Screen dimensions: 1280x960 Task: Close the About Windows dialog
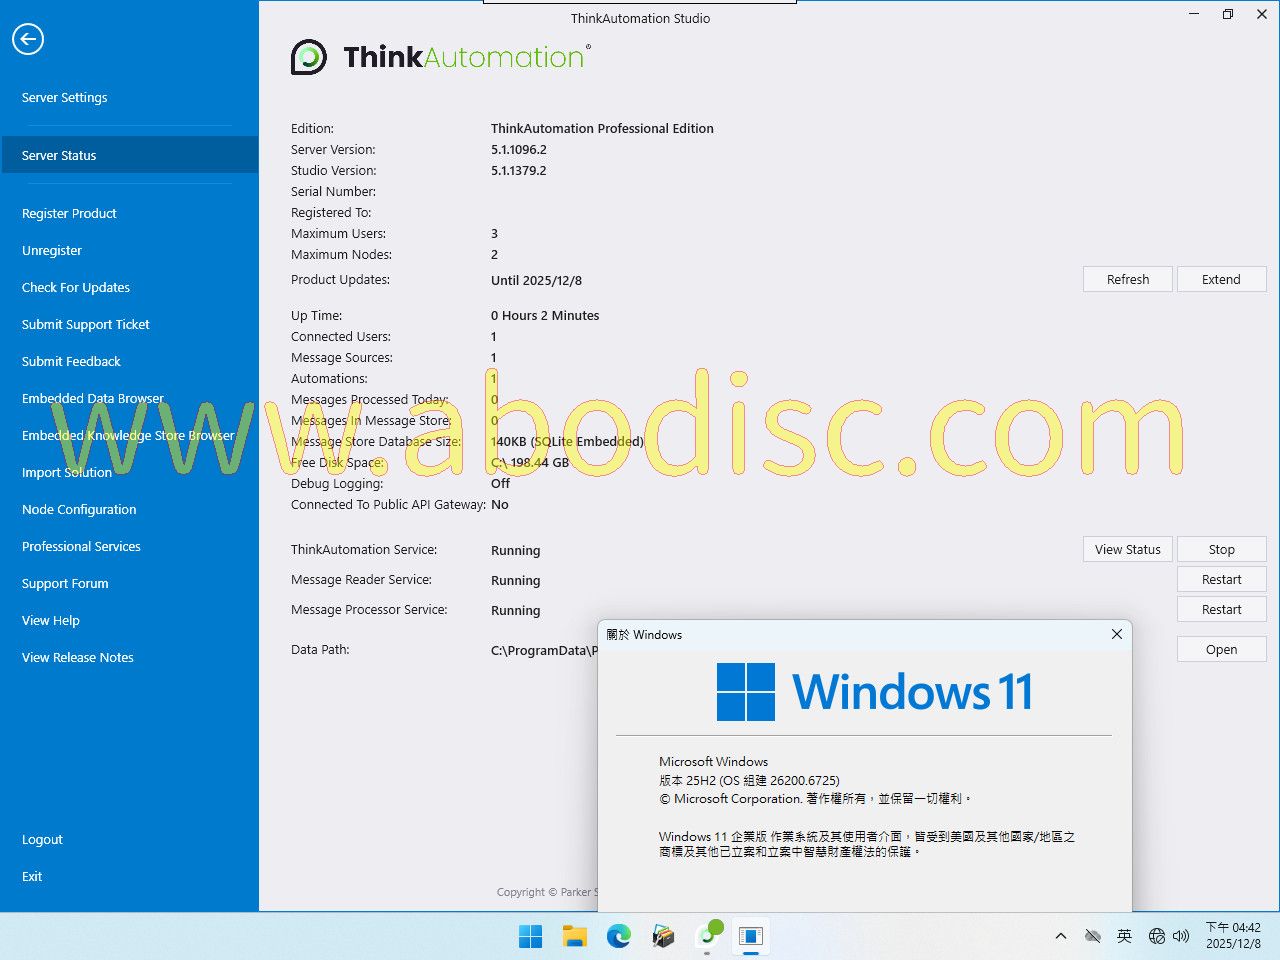1117,634
